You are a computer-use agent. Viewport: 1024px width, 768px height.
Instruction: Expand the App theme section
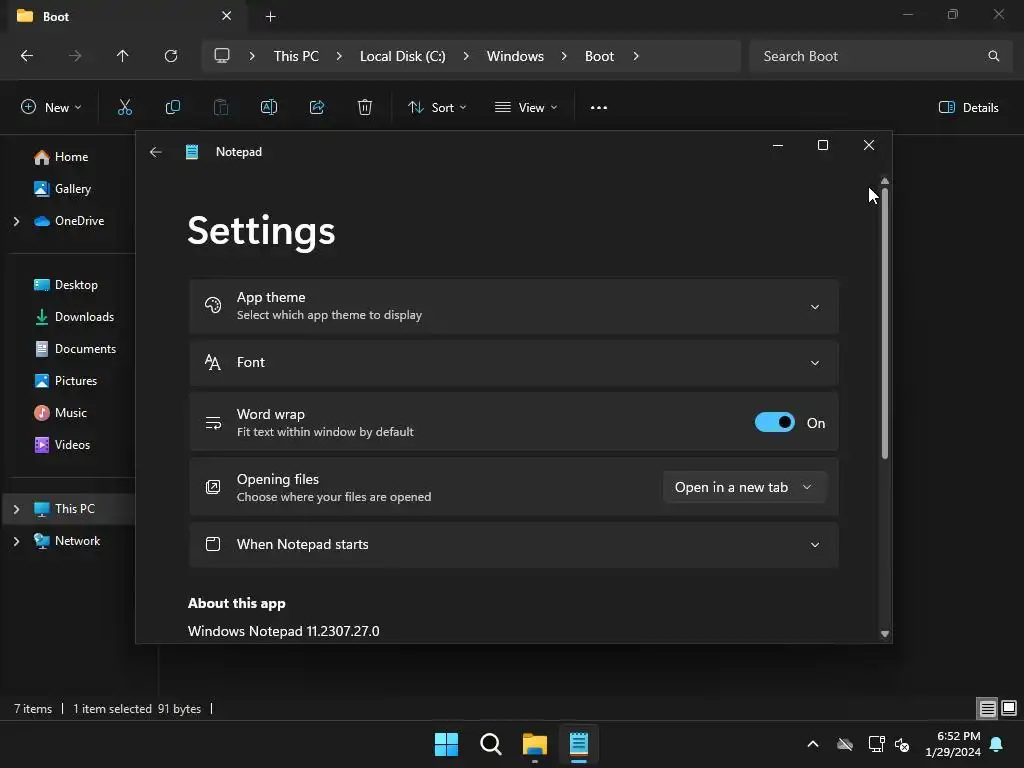coord(814,306)
